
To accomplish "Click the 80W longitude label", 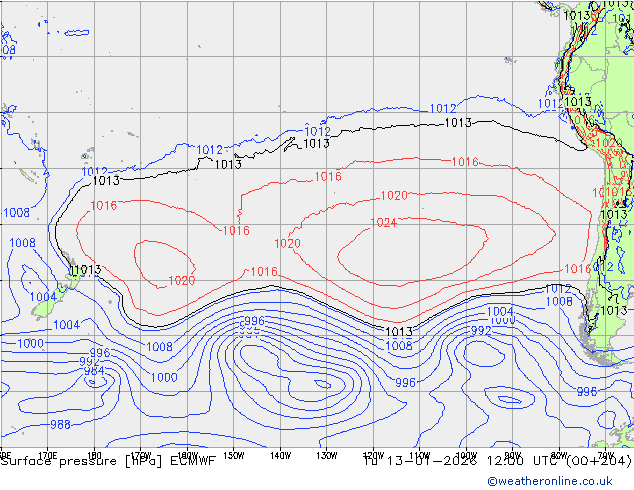I will 559,455.
